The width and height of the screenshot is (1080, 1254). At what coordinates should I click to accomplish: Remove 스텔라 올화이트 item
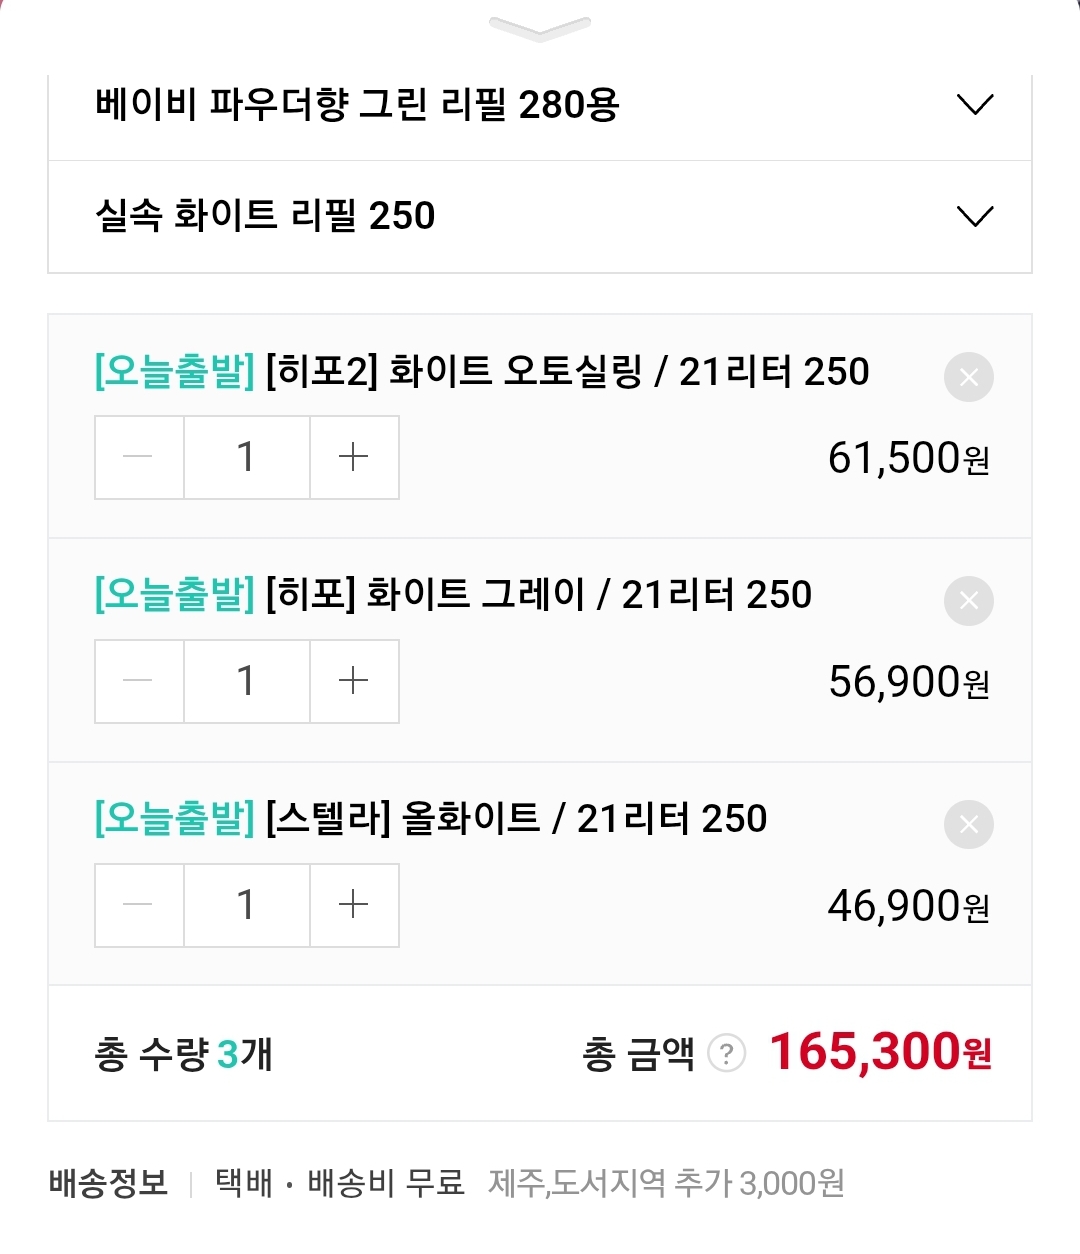click(x=968, y=825)
